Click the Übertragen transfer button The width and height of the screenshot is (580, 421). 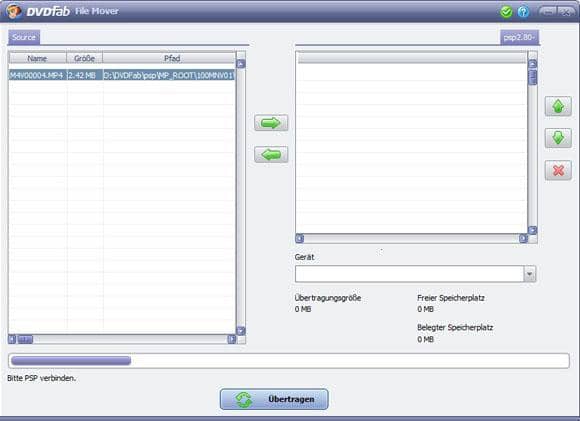[x=274, y=399]
